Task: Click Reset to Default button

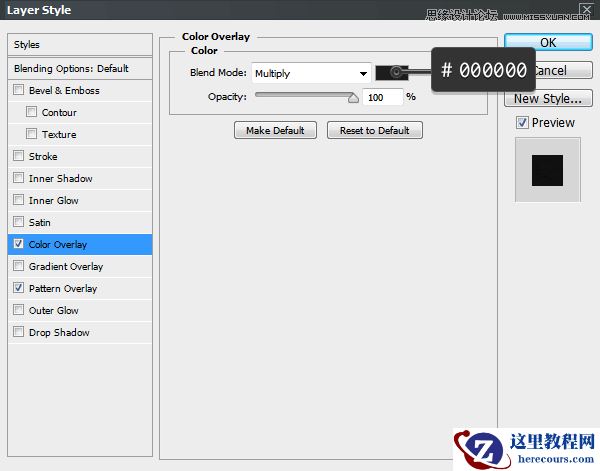Action: tap(375, 130)
